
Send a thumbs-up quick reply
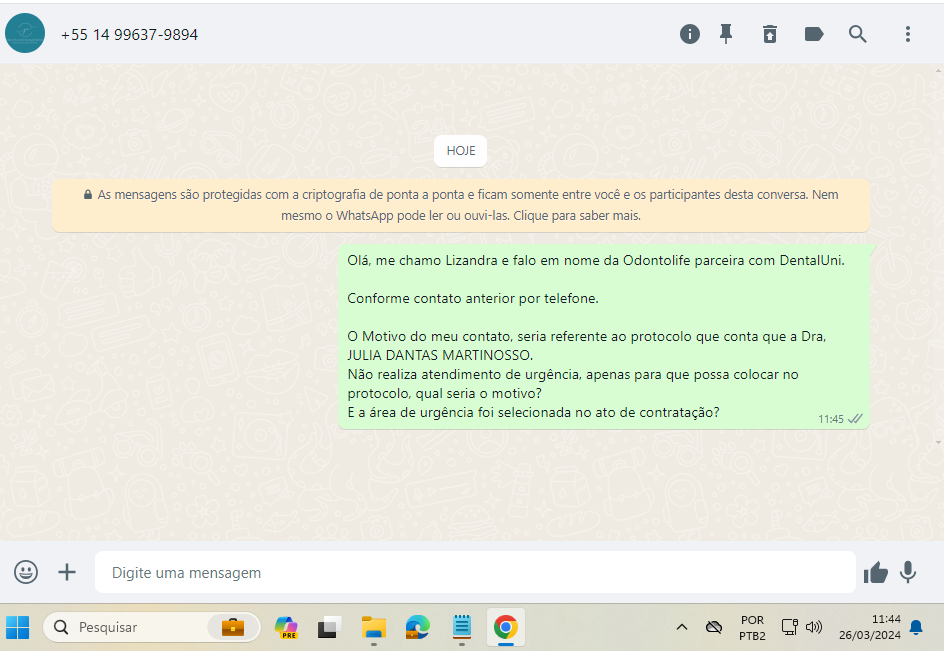pos(876,572)
